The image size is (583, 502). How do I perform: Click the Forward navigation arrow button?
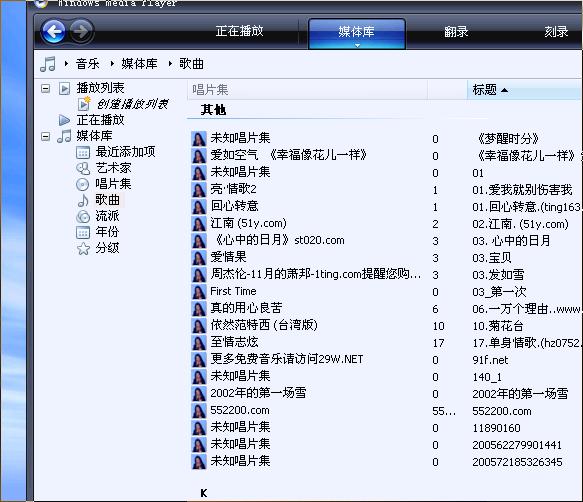(x=81, y=31)
